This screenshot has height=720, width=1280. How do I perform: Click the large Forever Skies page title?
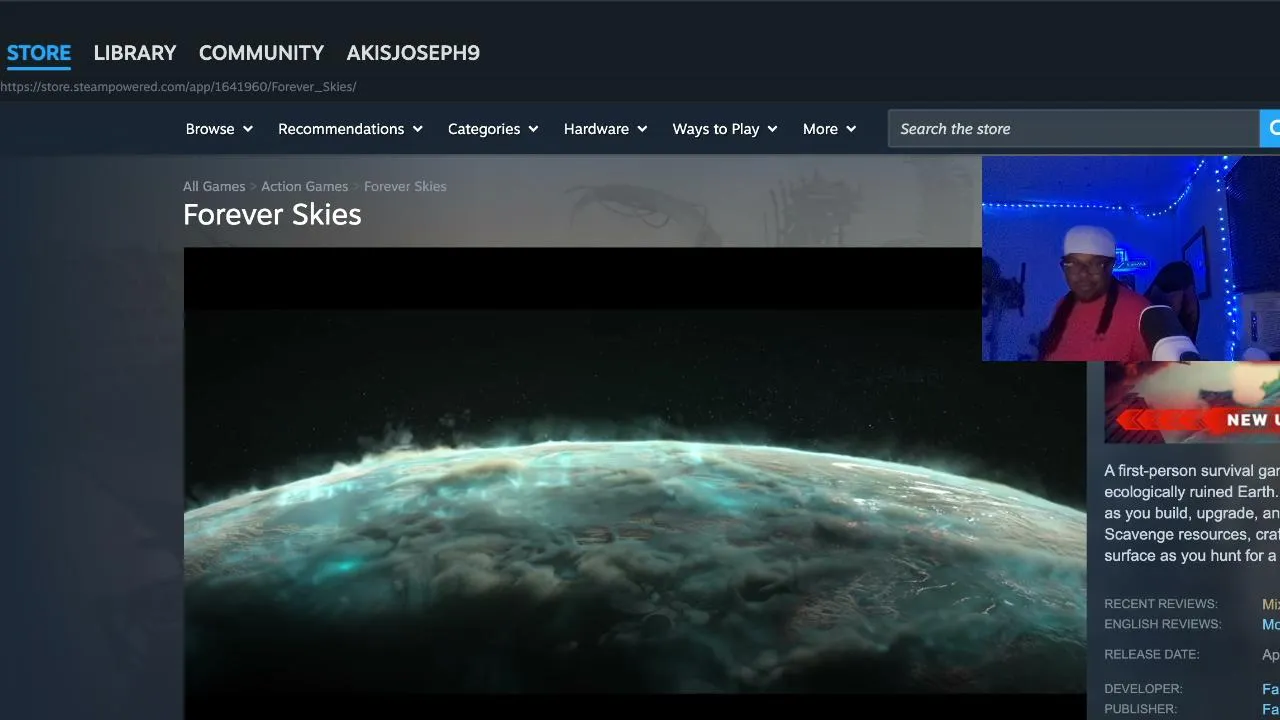(272, 215)
